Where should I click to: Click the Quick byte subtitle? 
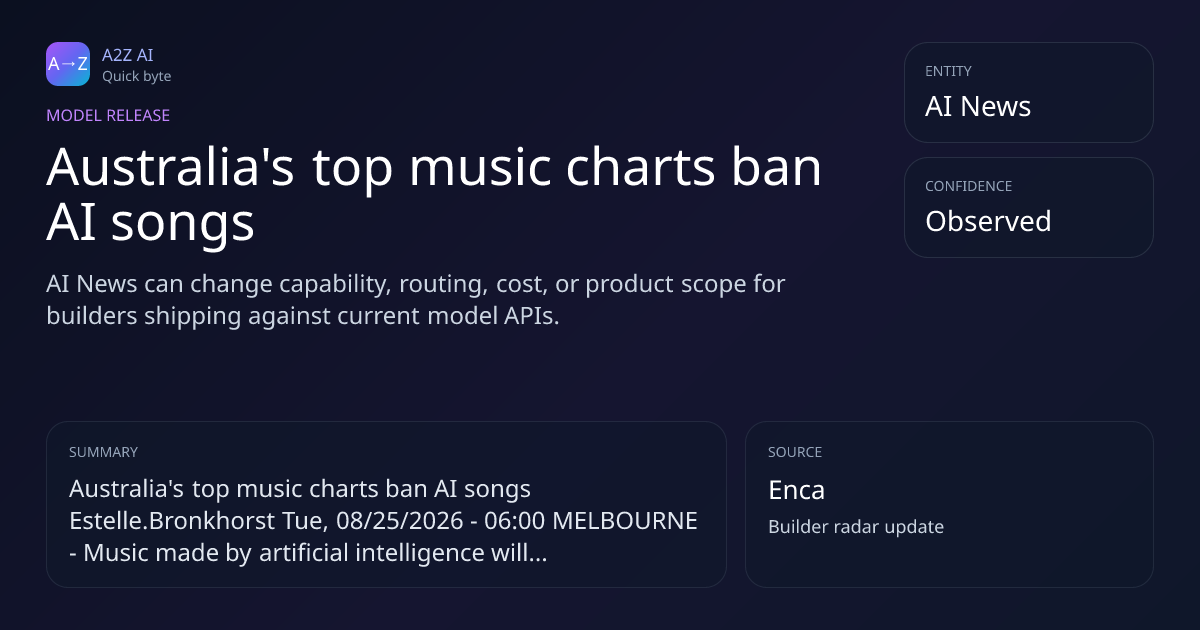click(x=136, y=76)
